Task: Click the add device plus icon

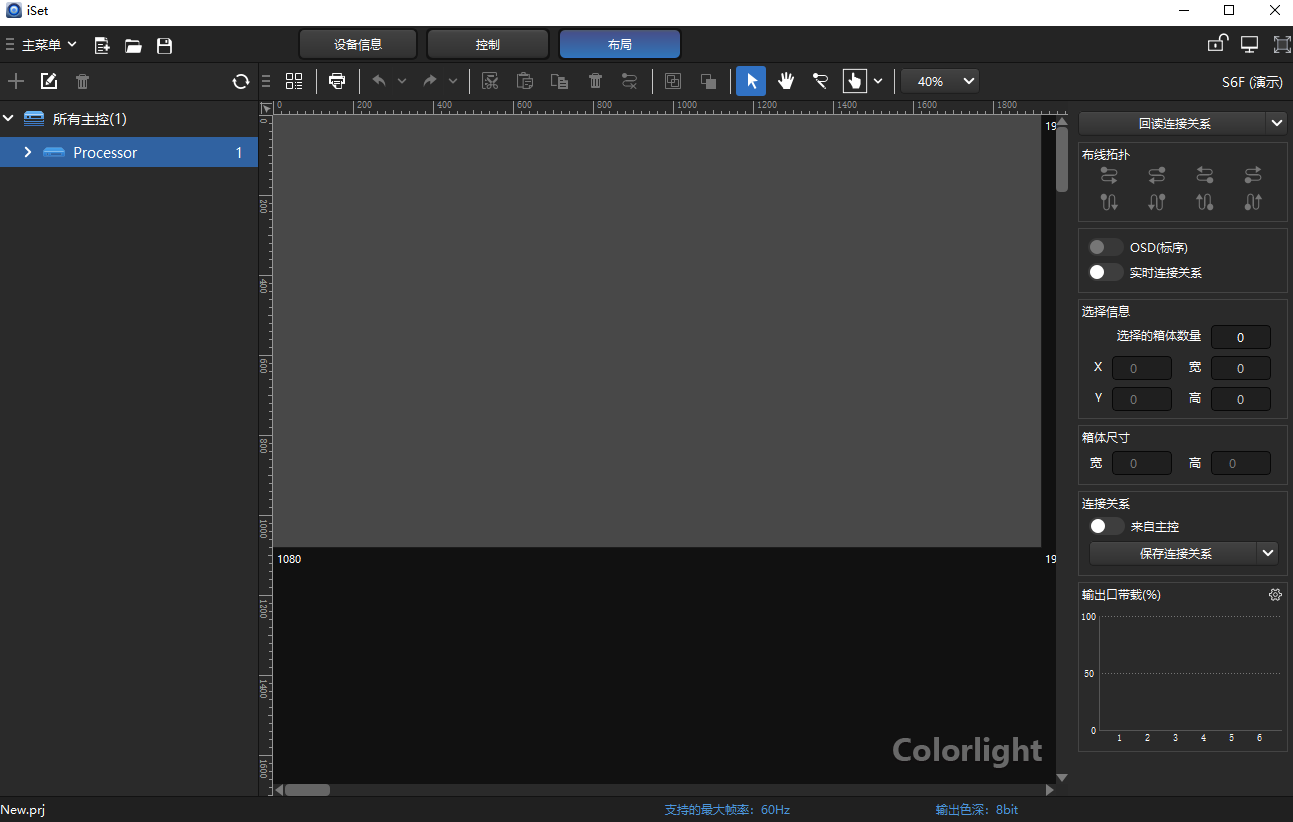Action: point(16,82)
